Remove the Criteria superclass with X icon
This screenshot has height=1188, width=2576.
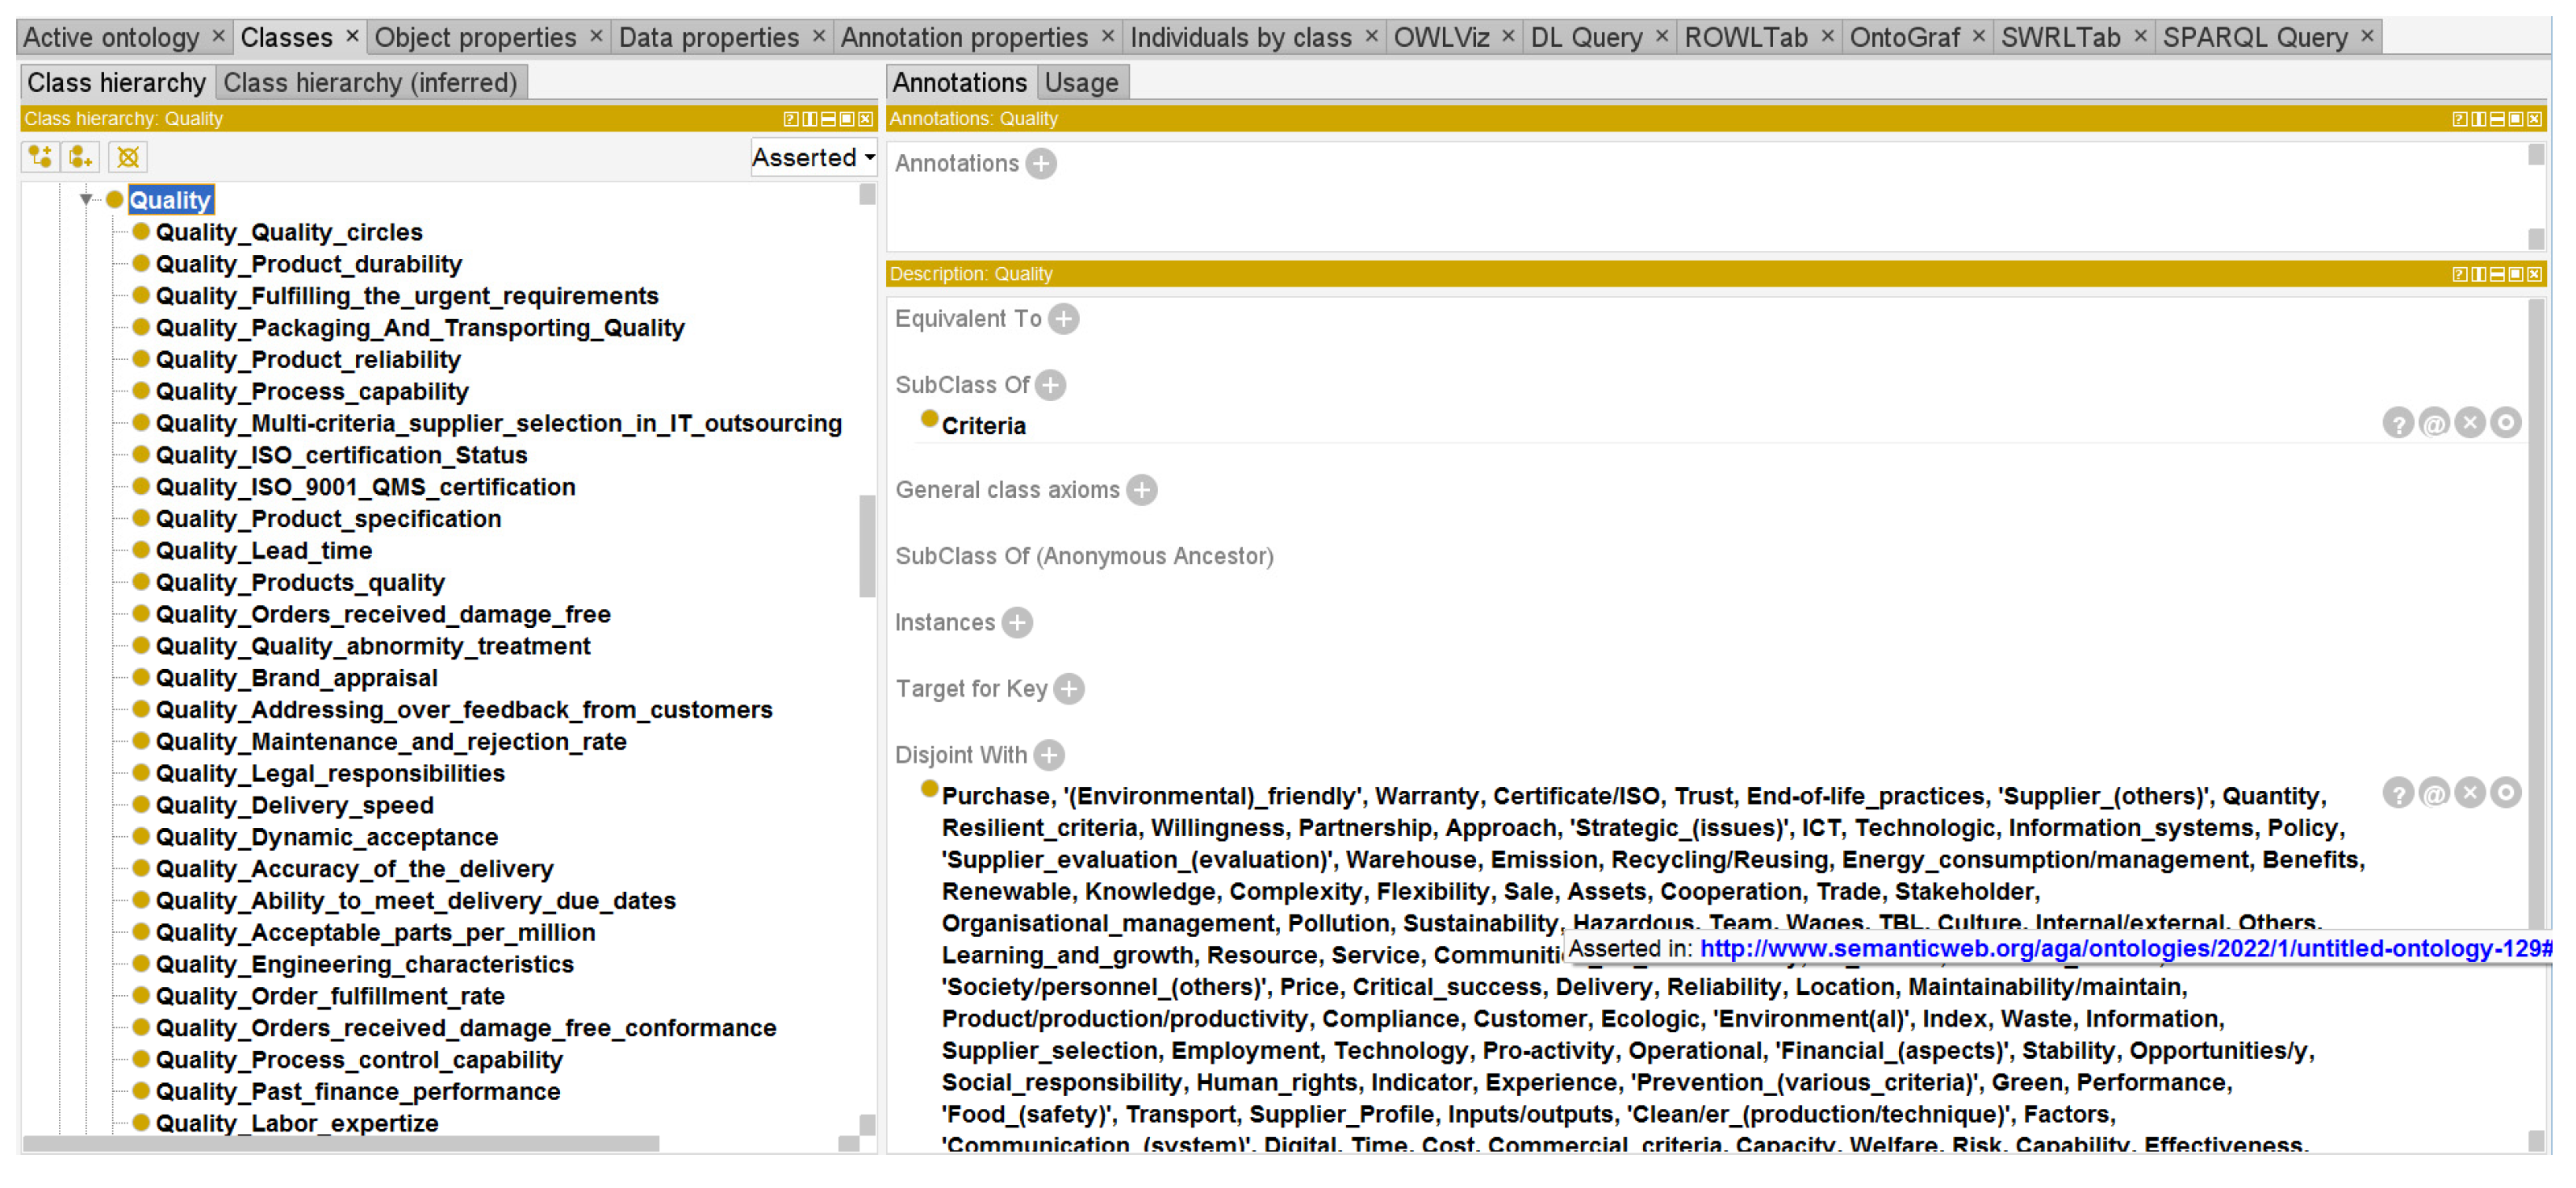tap(2469, 423)
